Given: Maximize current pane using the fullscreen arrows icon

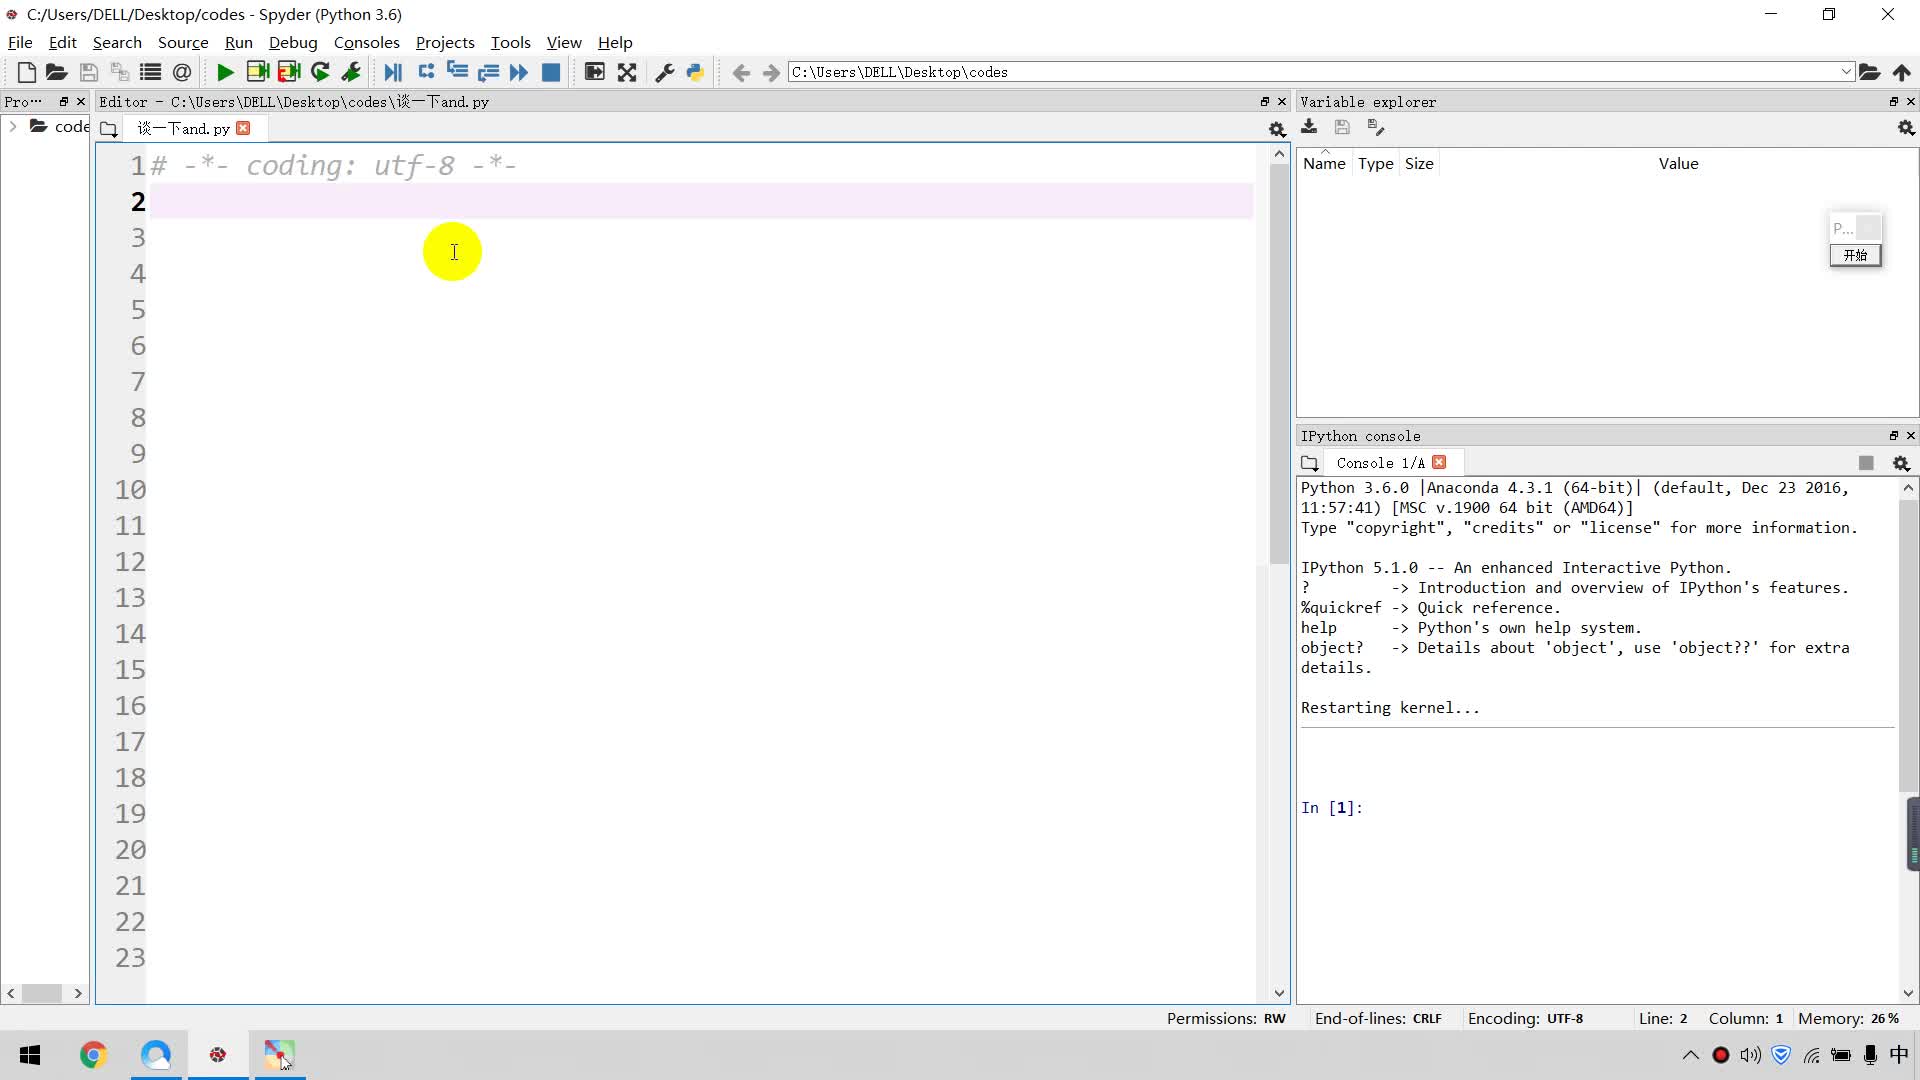Looking at the screenshot, I should click(627, 72).
